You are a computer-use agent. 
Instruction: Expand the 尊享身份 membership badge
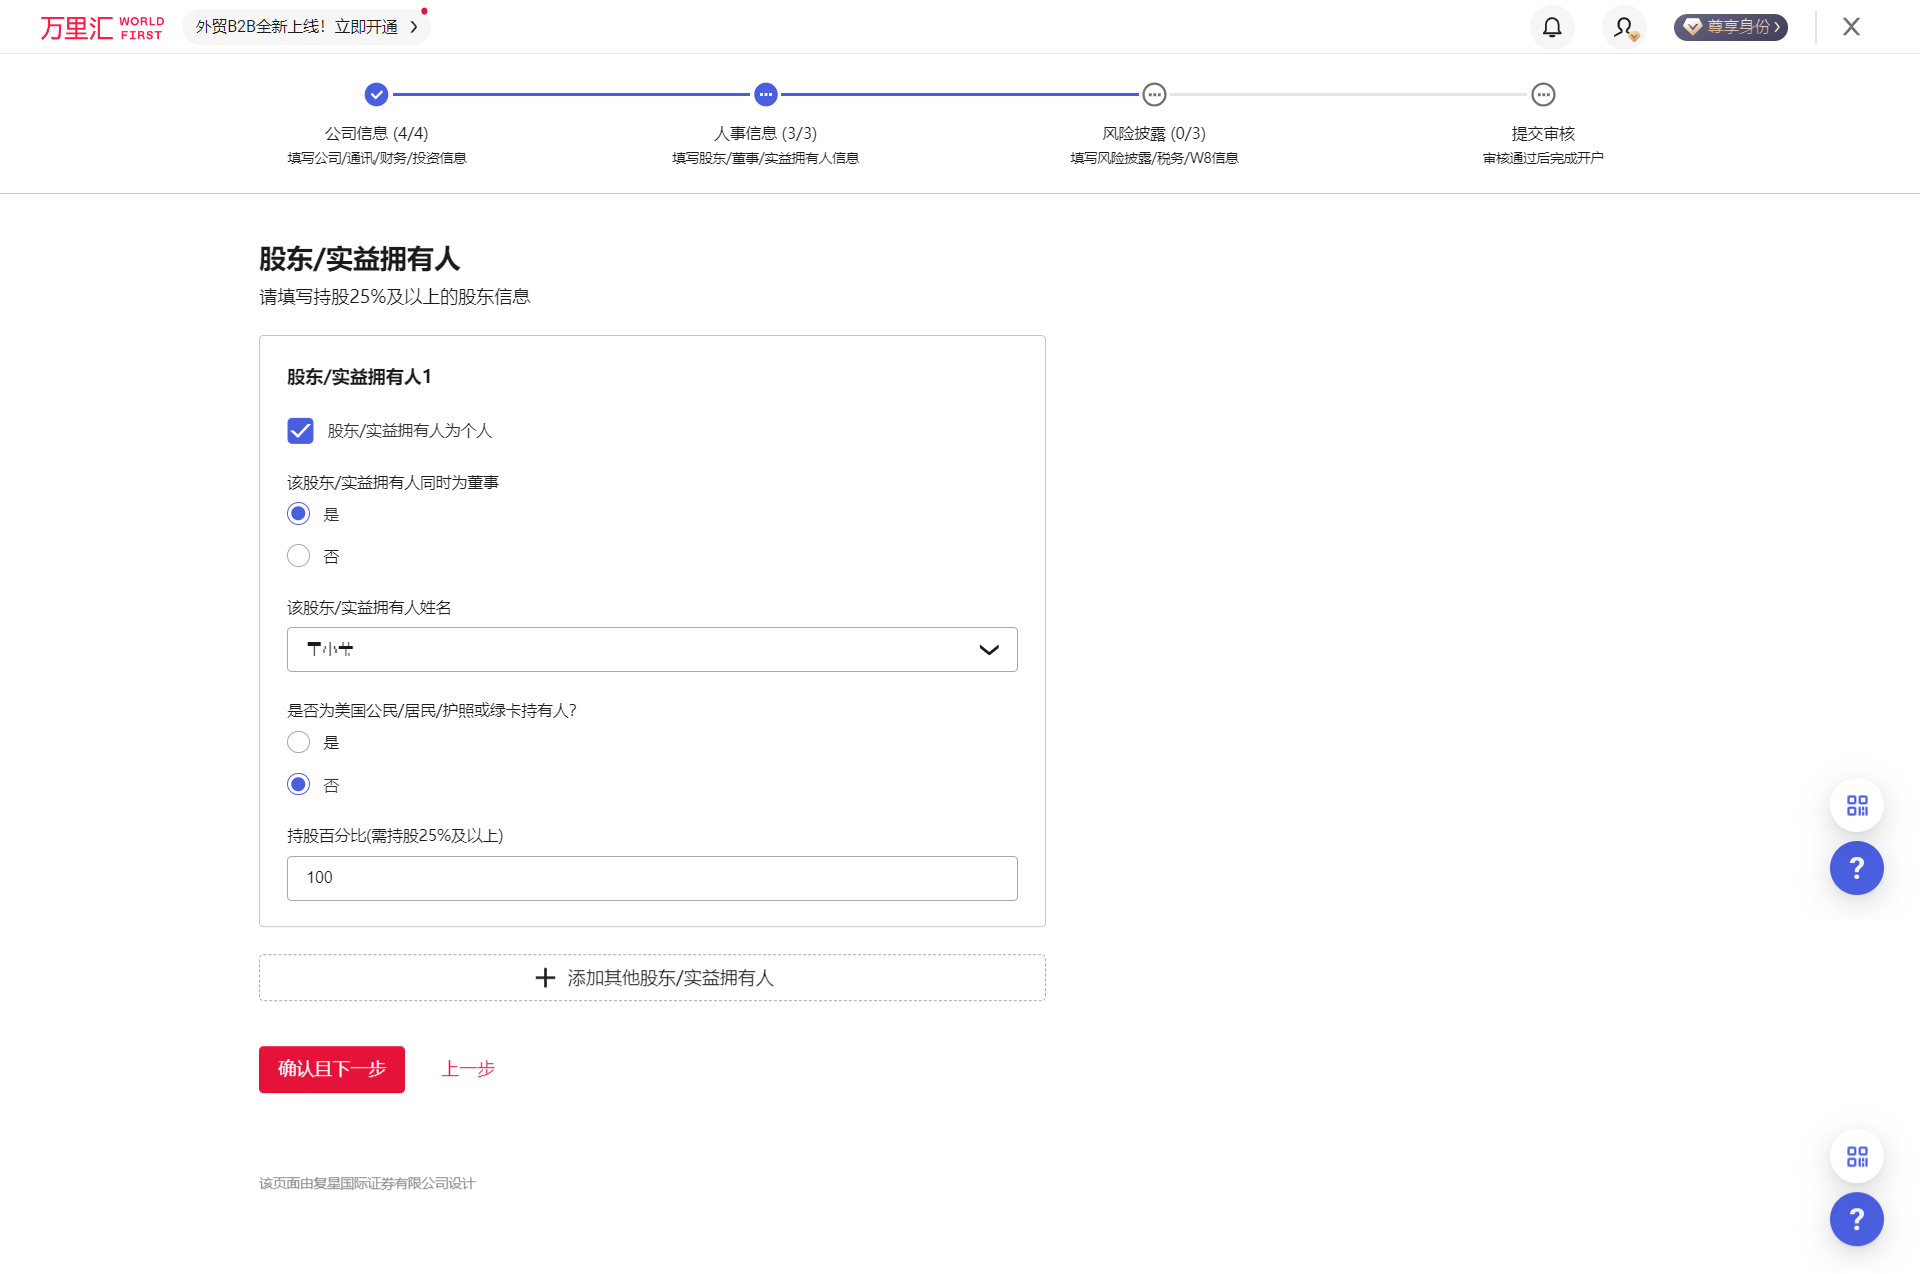coord(1731,27)
